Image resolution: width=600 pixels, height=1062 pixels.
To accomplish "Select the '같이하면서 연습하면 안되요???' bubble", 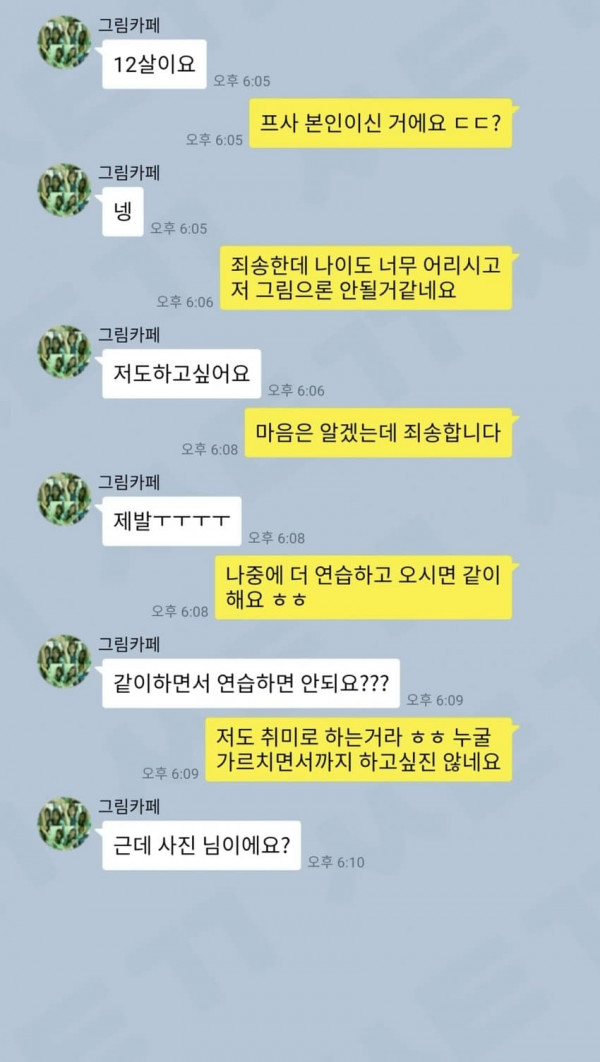I will [x=251, y=683].
